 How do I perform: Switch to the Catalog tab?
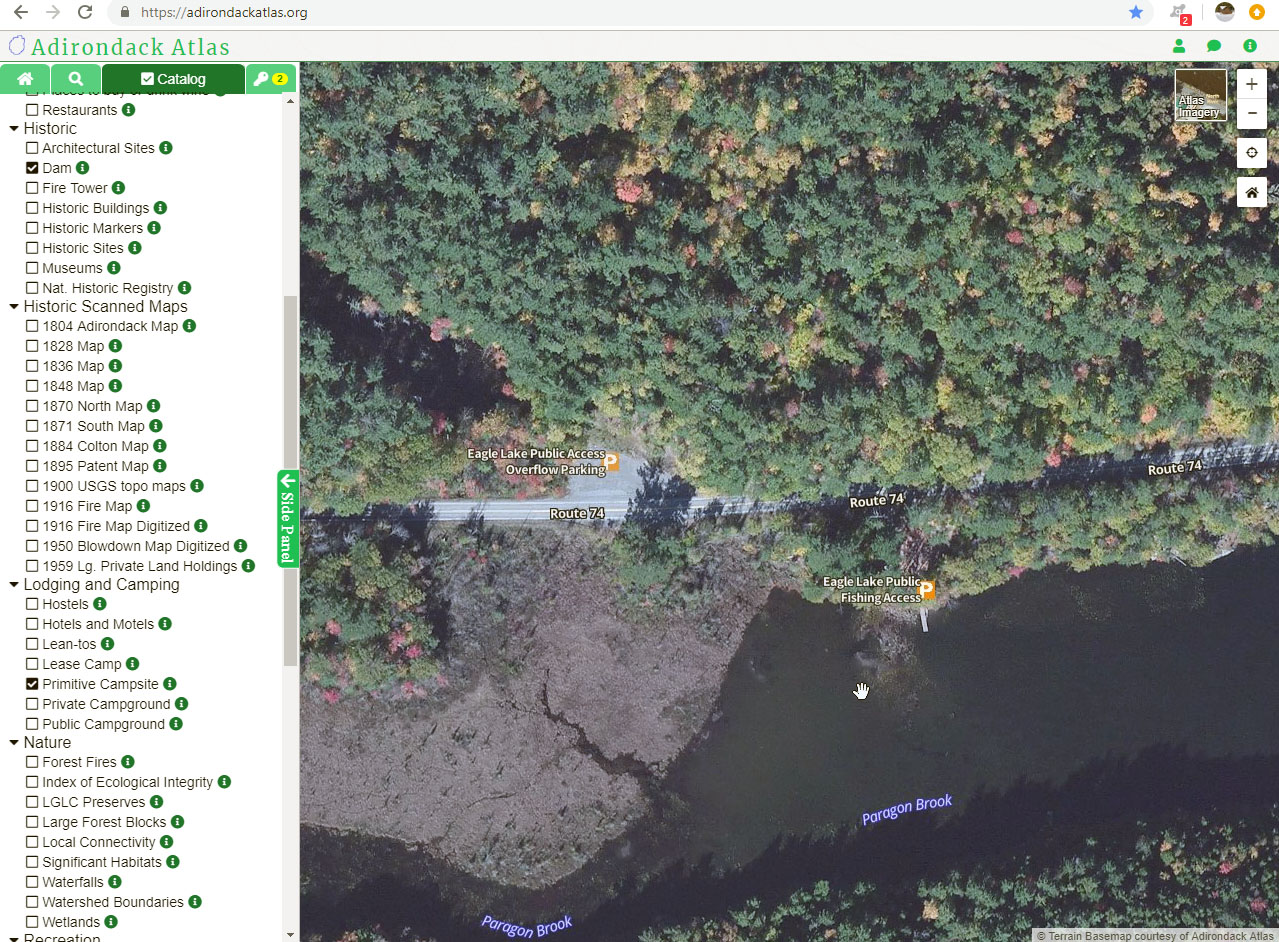tap(173, 79)
